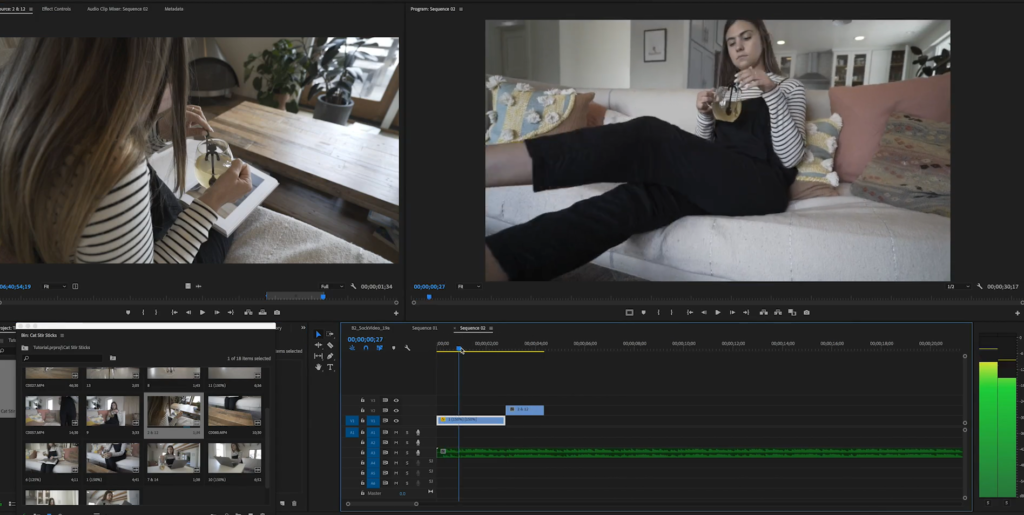Switch to Sequence 01 timeline tab
Viewport: 1024px width, 515px height.
[x=424, y=328]
